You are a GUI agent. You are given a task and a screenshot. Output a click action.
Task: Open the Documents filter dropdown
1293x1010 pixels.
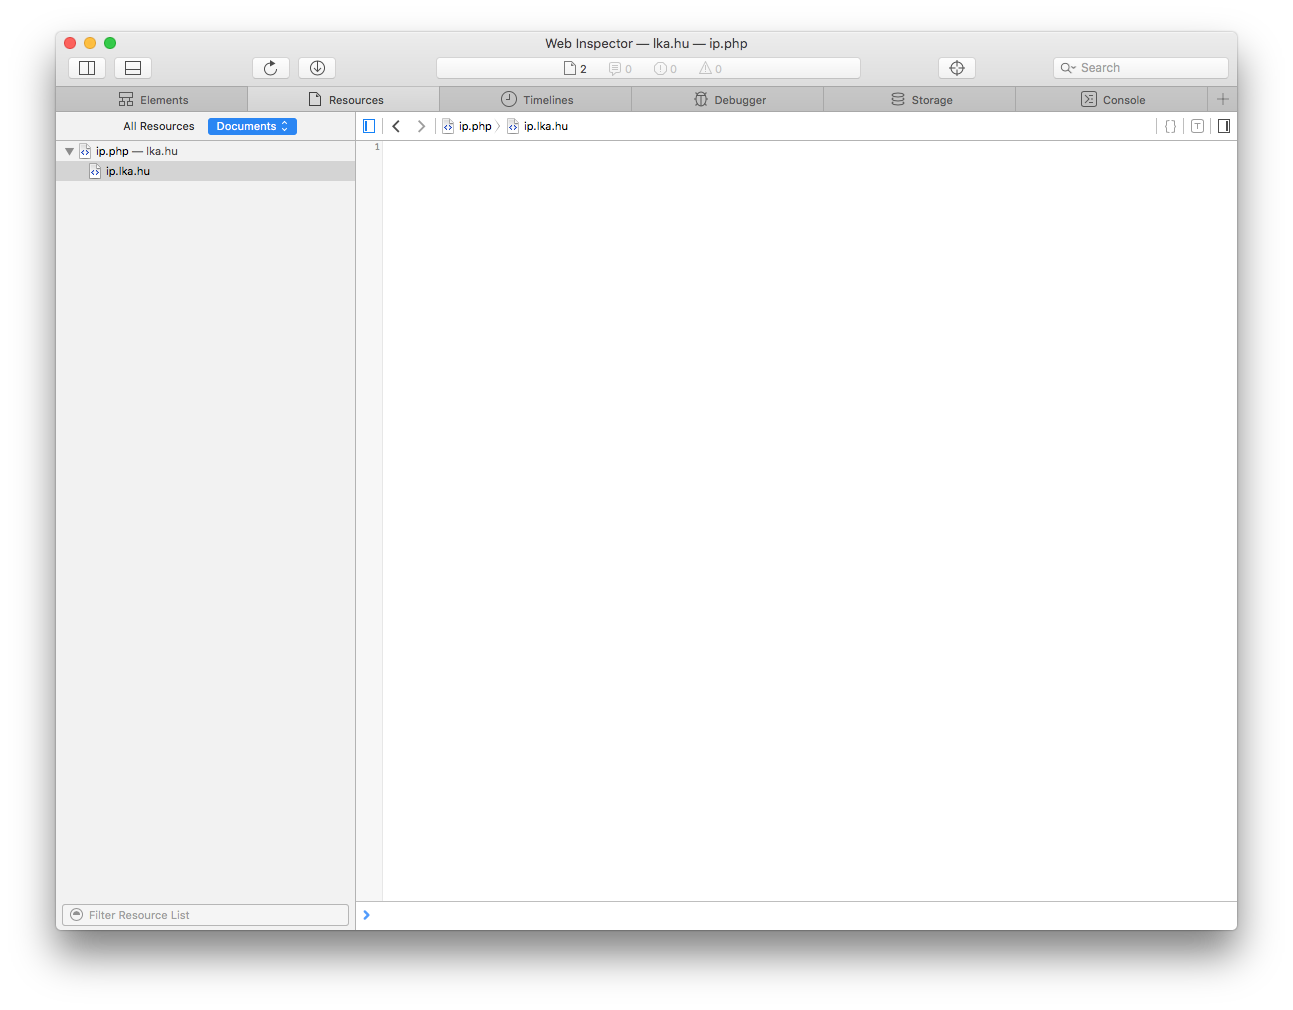click(x=252, y=126)
